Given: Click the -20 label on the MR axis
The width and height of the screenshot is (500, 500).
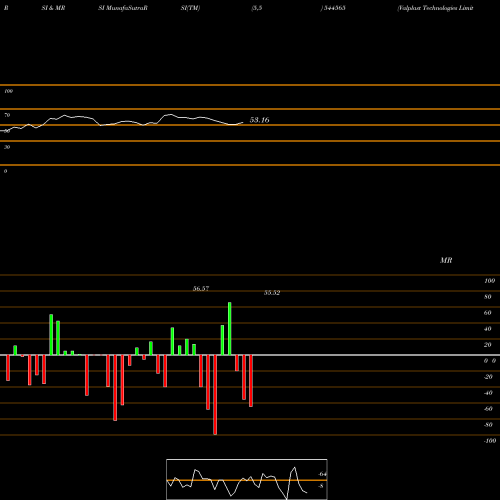Looking at the screenshot, I should point(488,377).
